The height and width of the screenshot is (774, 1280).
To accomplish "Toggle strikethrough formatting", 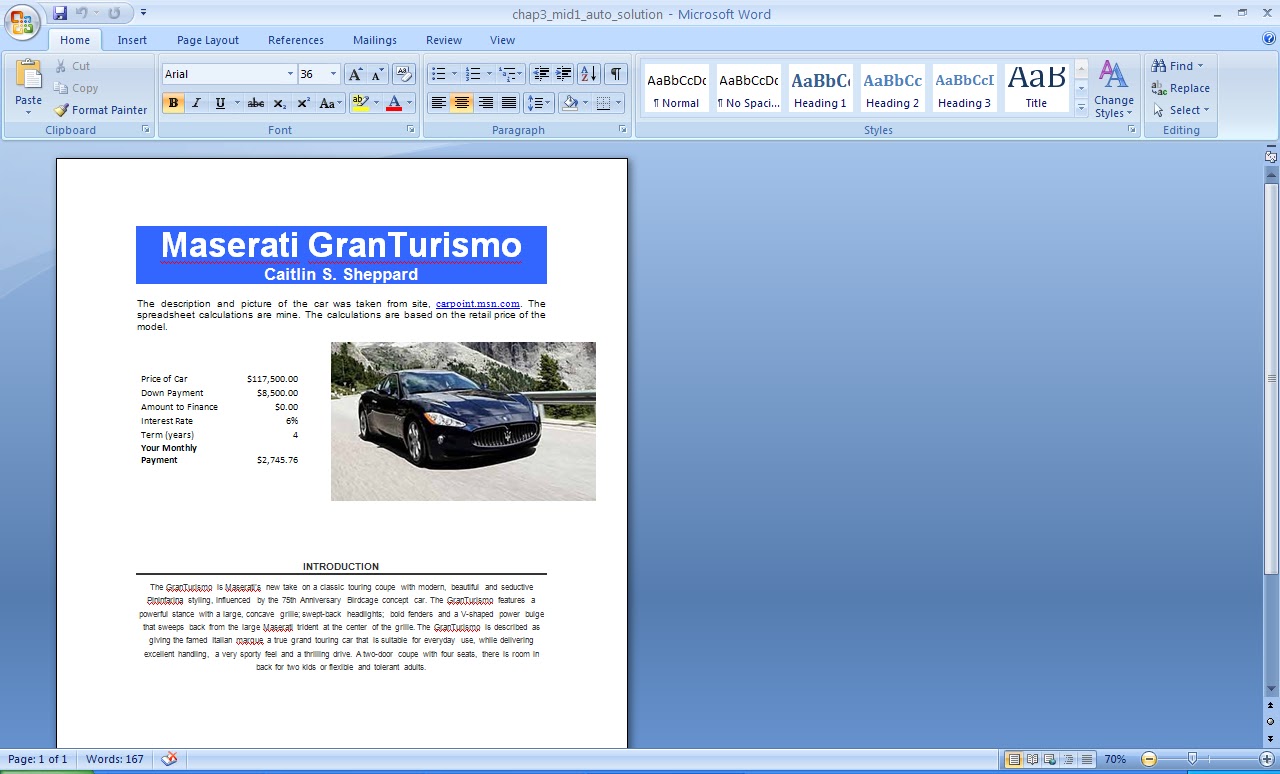I will pos(256,103).
